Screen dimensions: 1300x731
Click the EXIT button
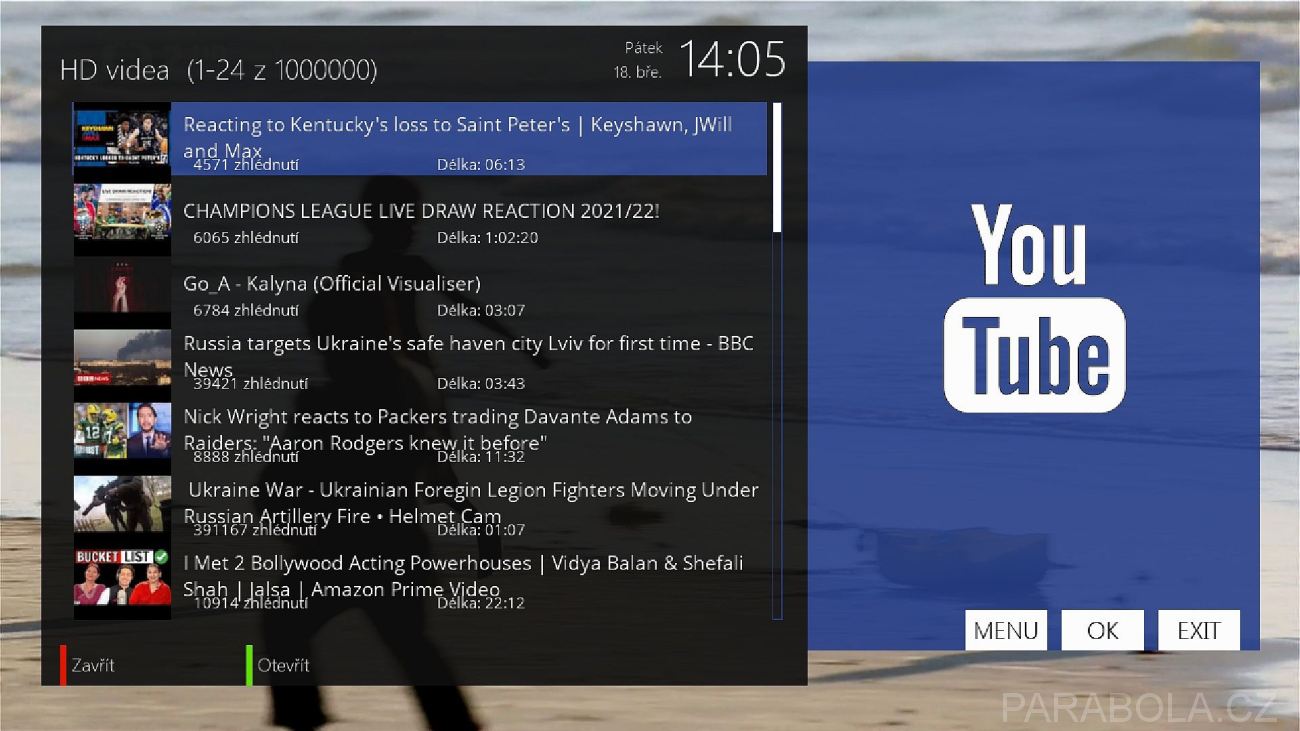[1199, 630]
